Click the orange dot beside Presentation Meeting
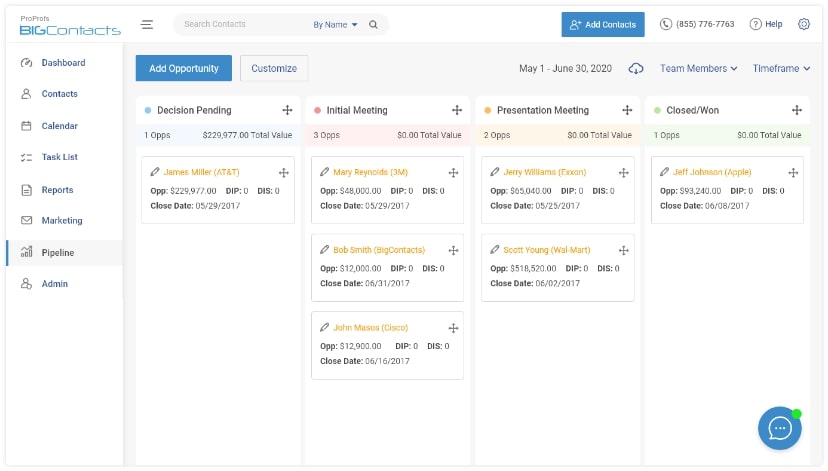Screen dimensions: 828x471 [x=487, y=110]
